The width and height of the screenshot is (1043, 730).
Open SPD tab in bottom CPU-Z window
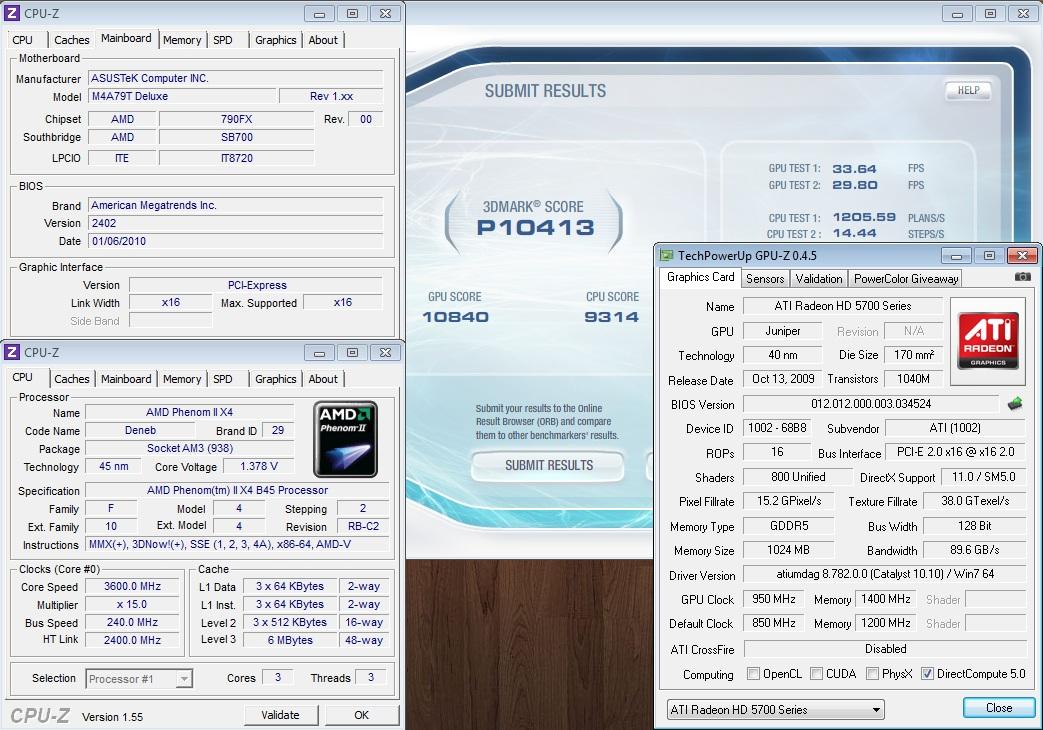tap(223, 379)
